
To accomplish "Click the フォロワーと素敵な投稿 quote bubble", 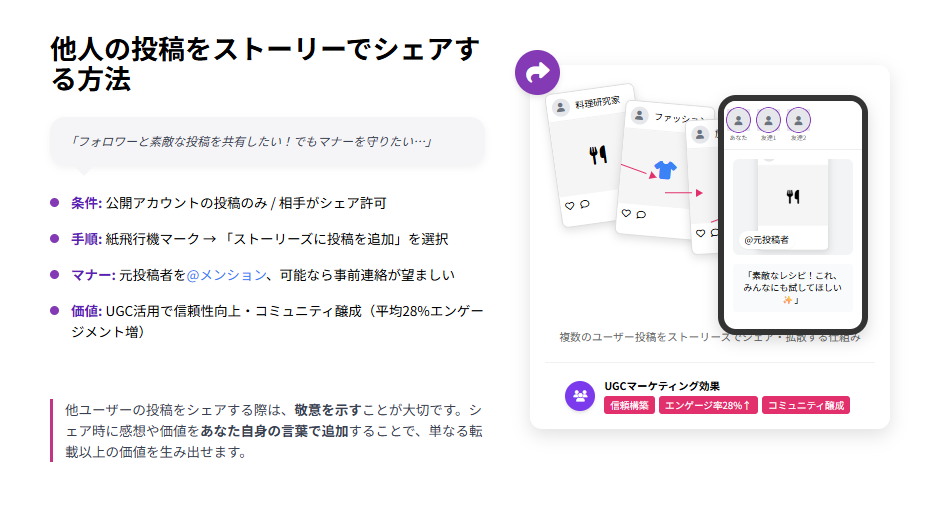I will click(x=266, y=141).
